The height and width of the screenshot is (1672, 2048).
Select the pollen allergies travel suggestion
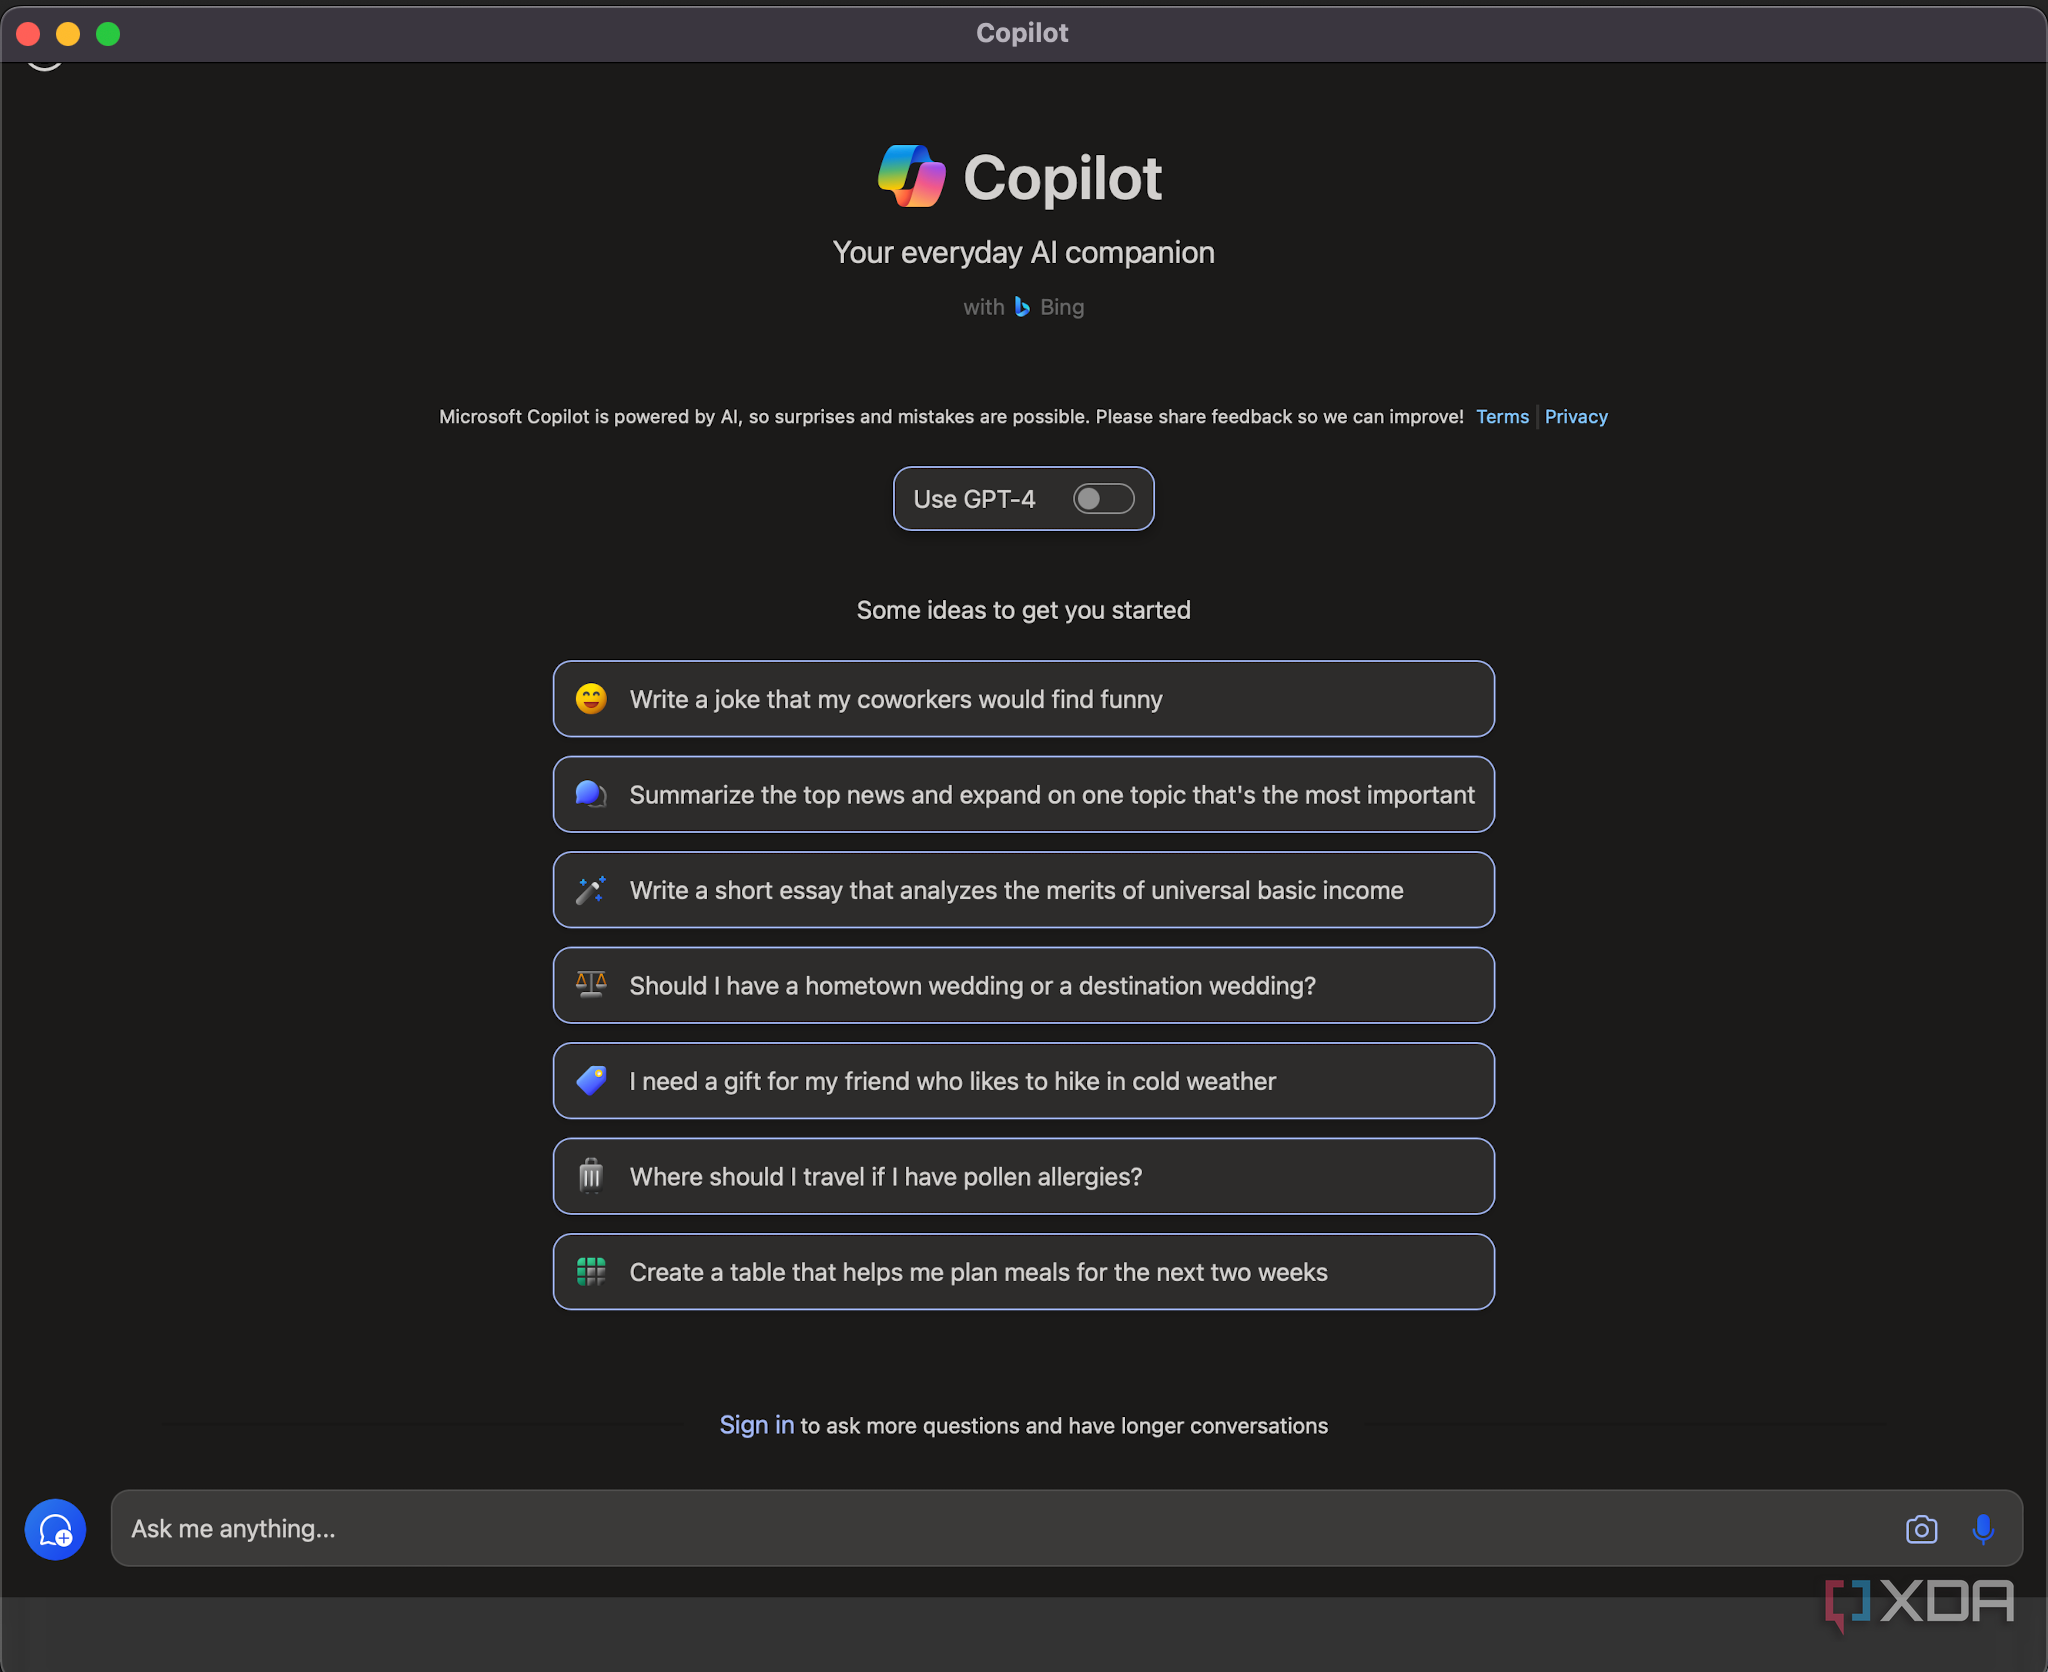coord(885,1177)
